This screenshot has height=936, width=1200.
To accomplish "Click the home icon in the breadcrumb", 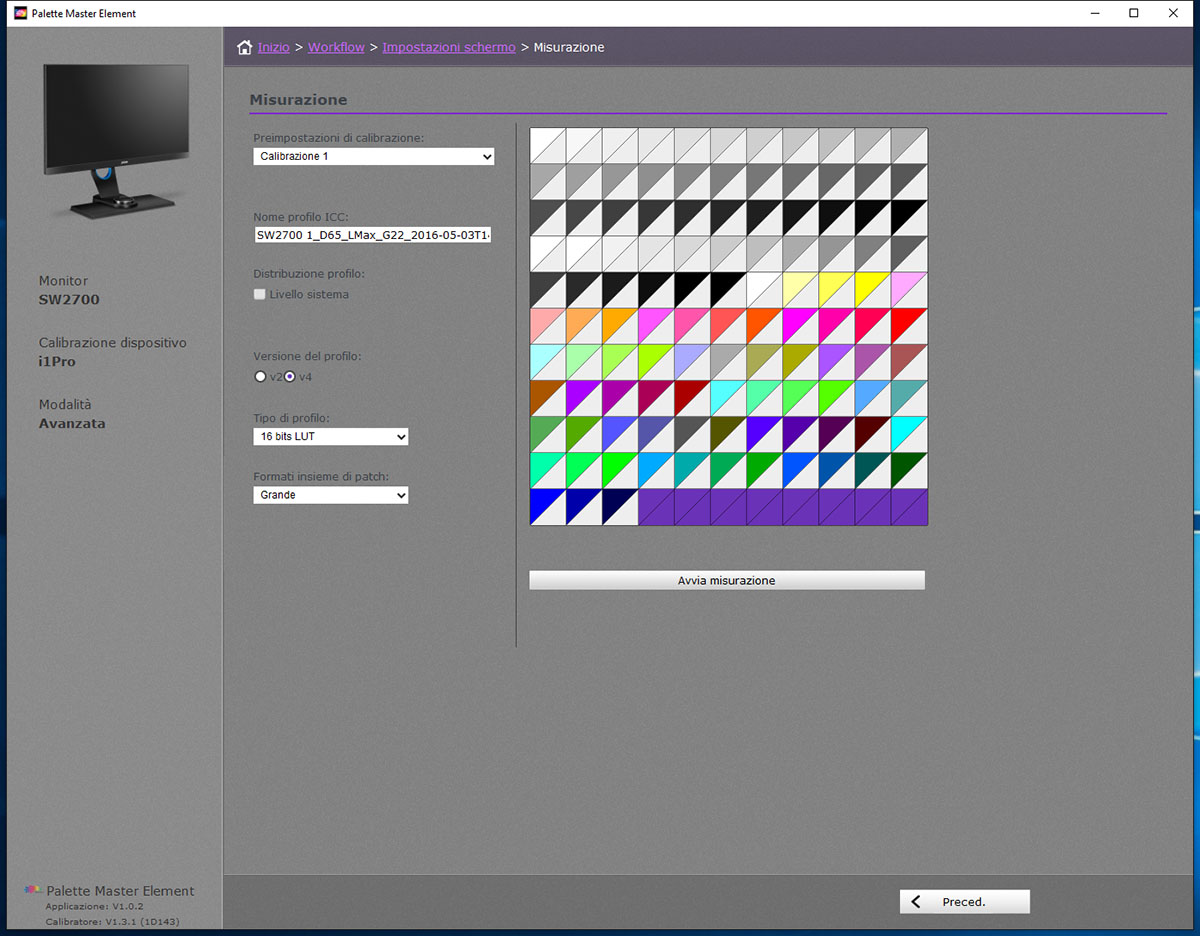I will (244, 47).
